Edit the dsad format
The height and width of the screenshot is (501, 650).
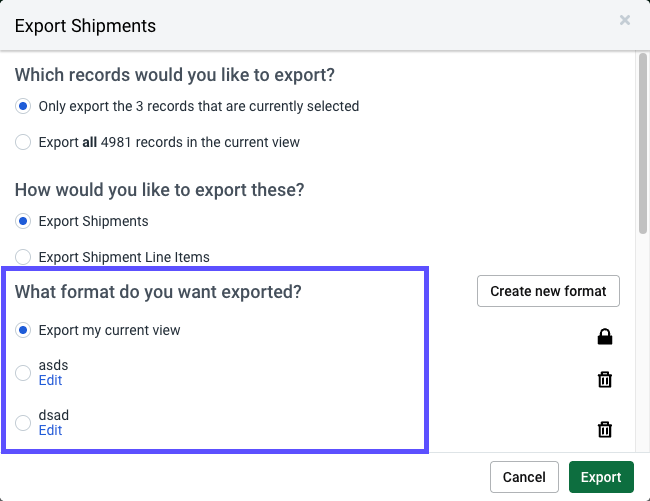50,431
